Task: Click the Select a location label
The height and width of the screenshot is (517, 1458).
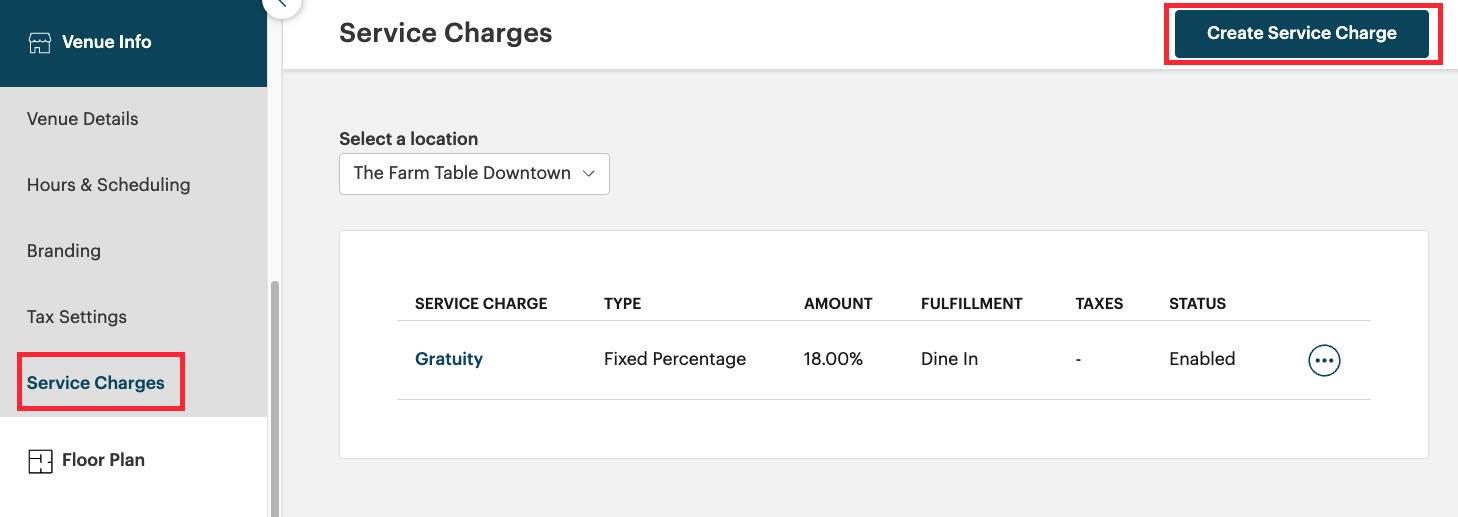Action: click(409, 139)
